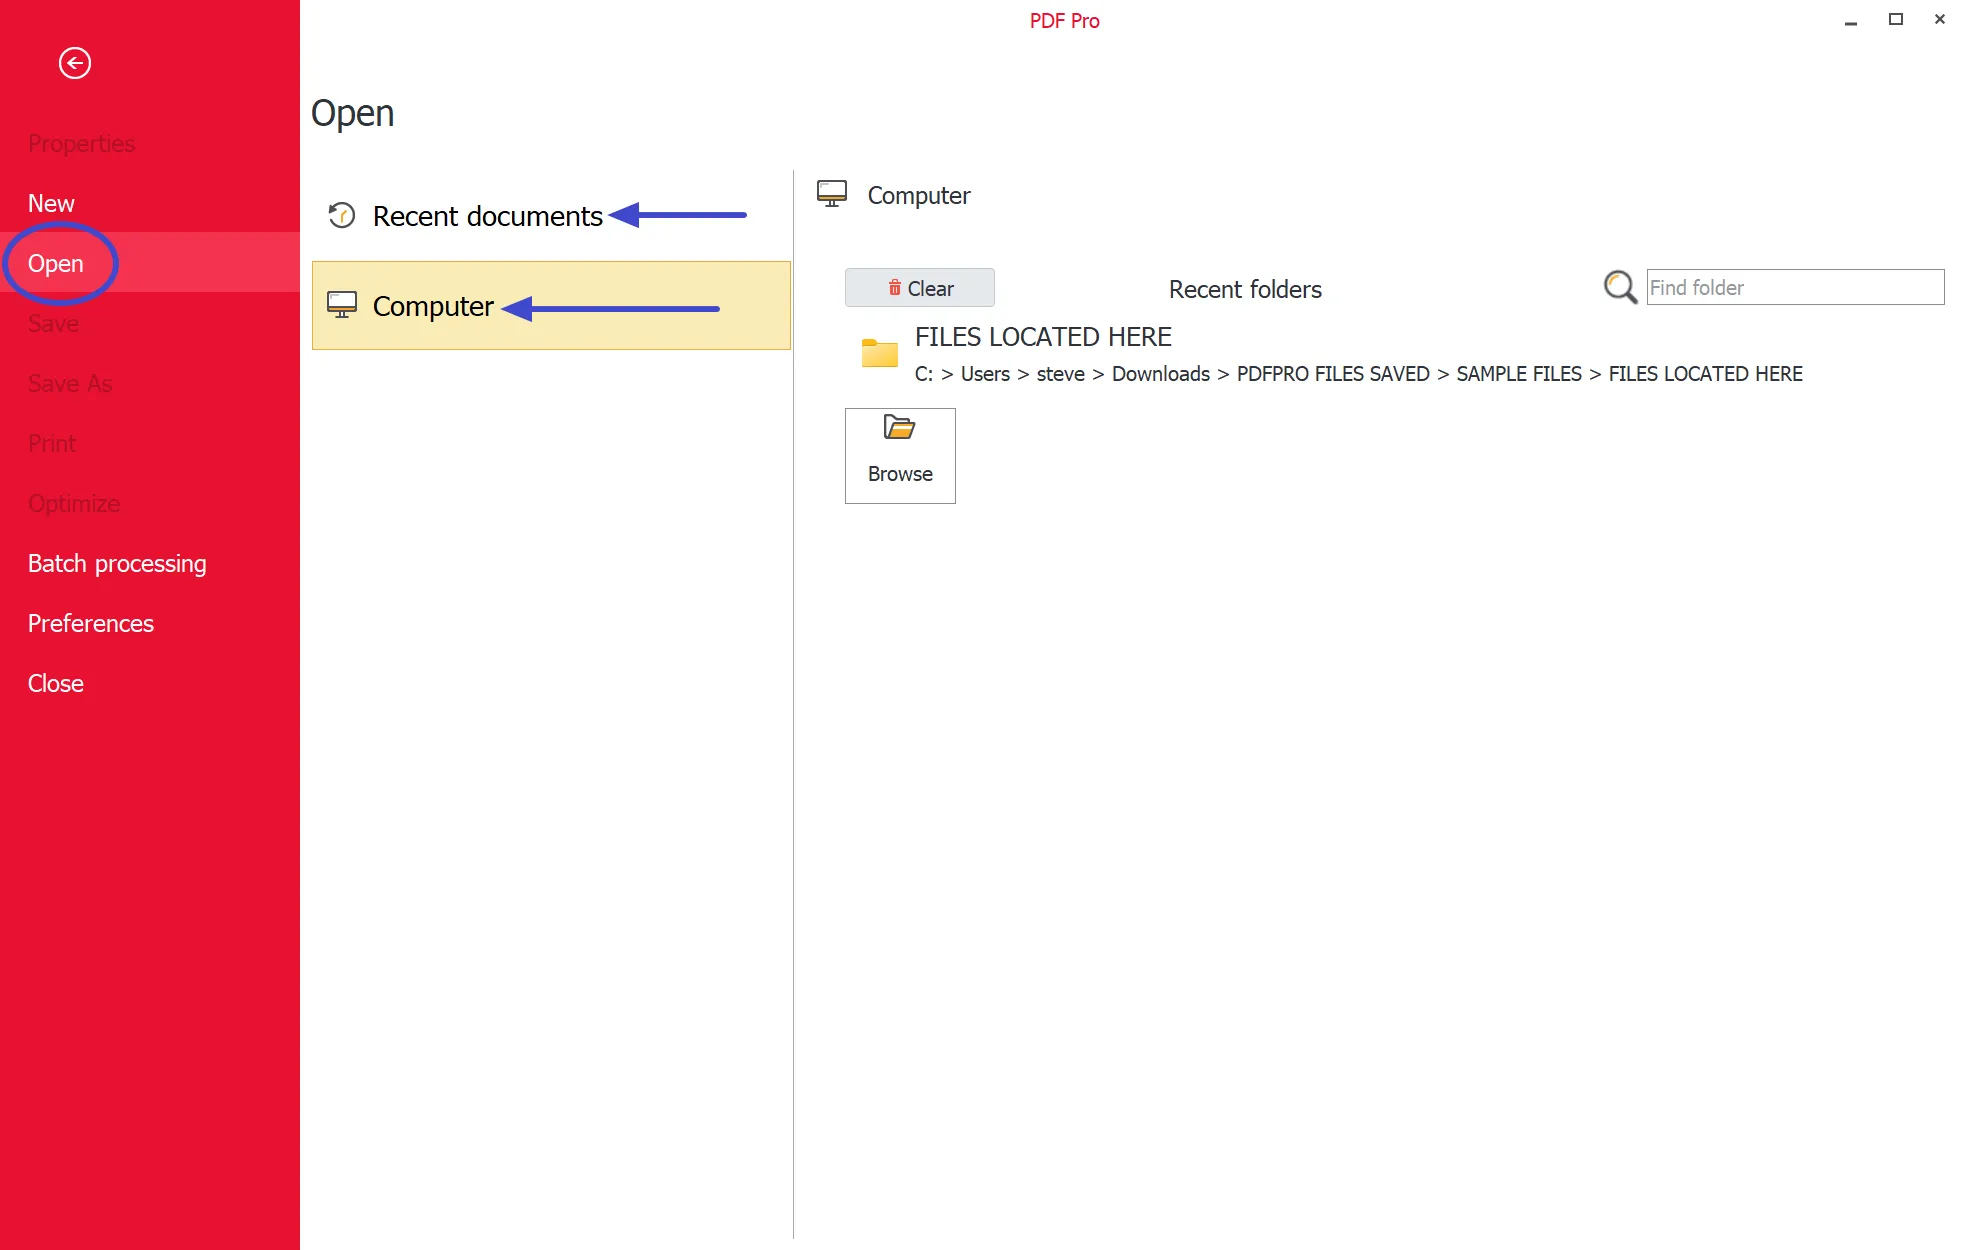This screenshot has height=1250, width=1962.
Task: Open Batch processing
Action: (117, 563)
